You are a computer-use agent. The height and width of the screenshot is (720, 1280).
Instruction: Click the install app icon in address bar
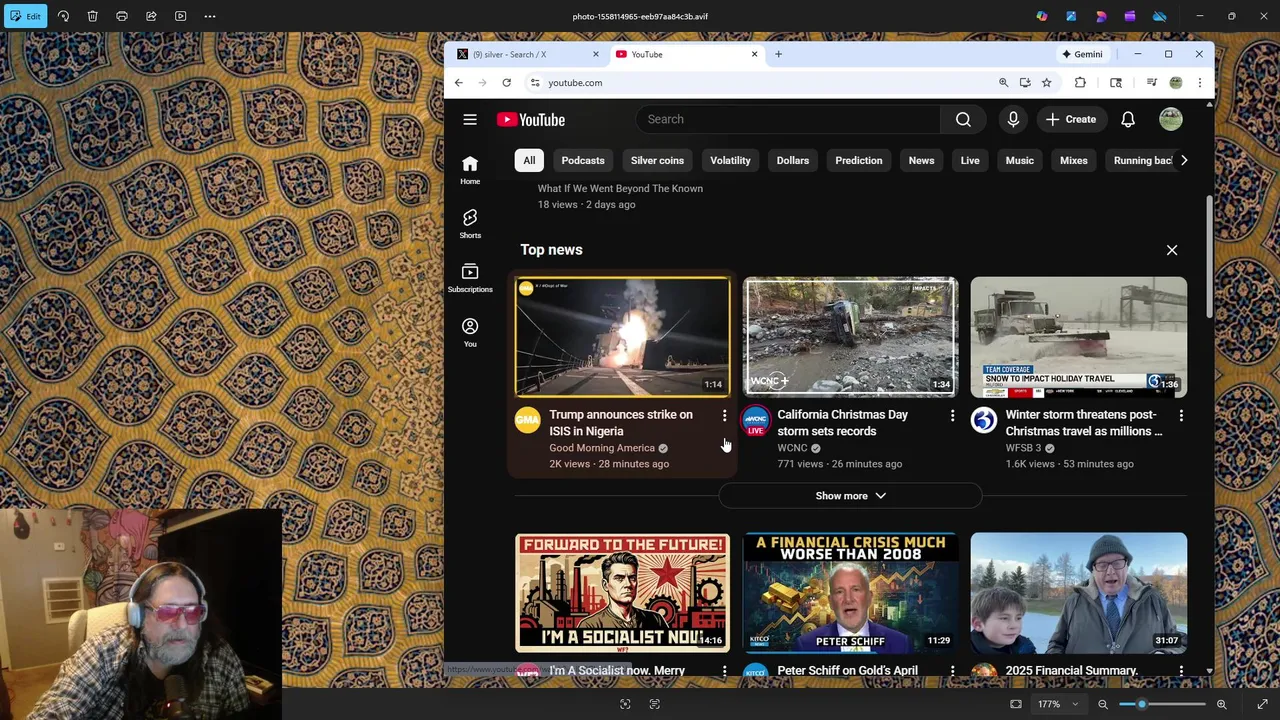click(1025, 83)
